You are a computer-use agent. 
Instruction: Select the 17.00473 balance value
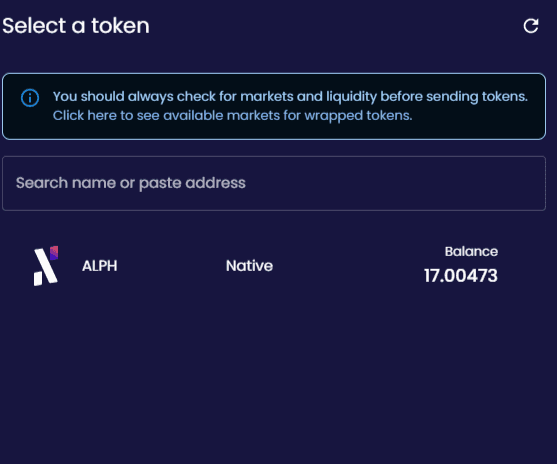(x=461, y=276)
